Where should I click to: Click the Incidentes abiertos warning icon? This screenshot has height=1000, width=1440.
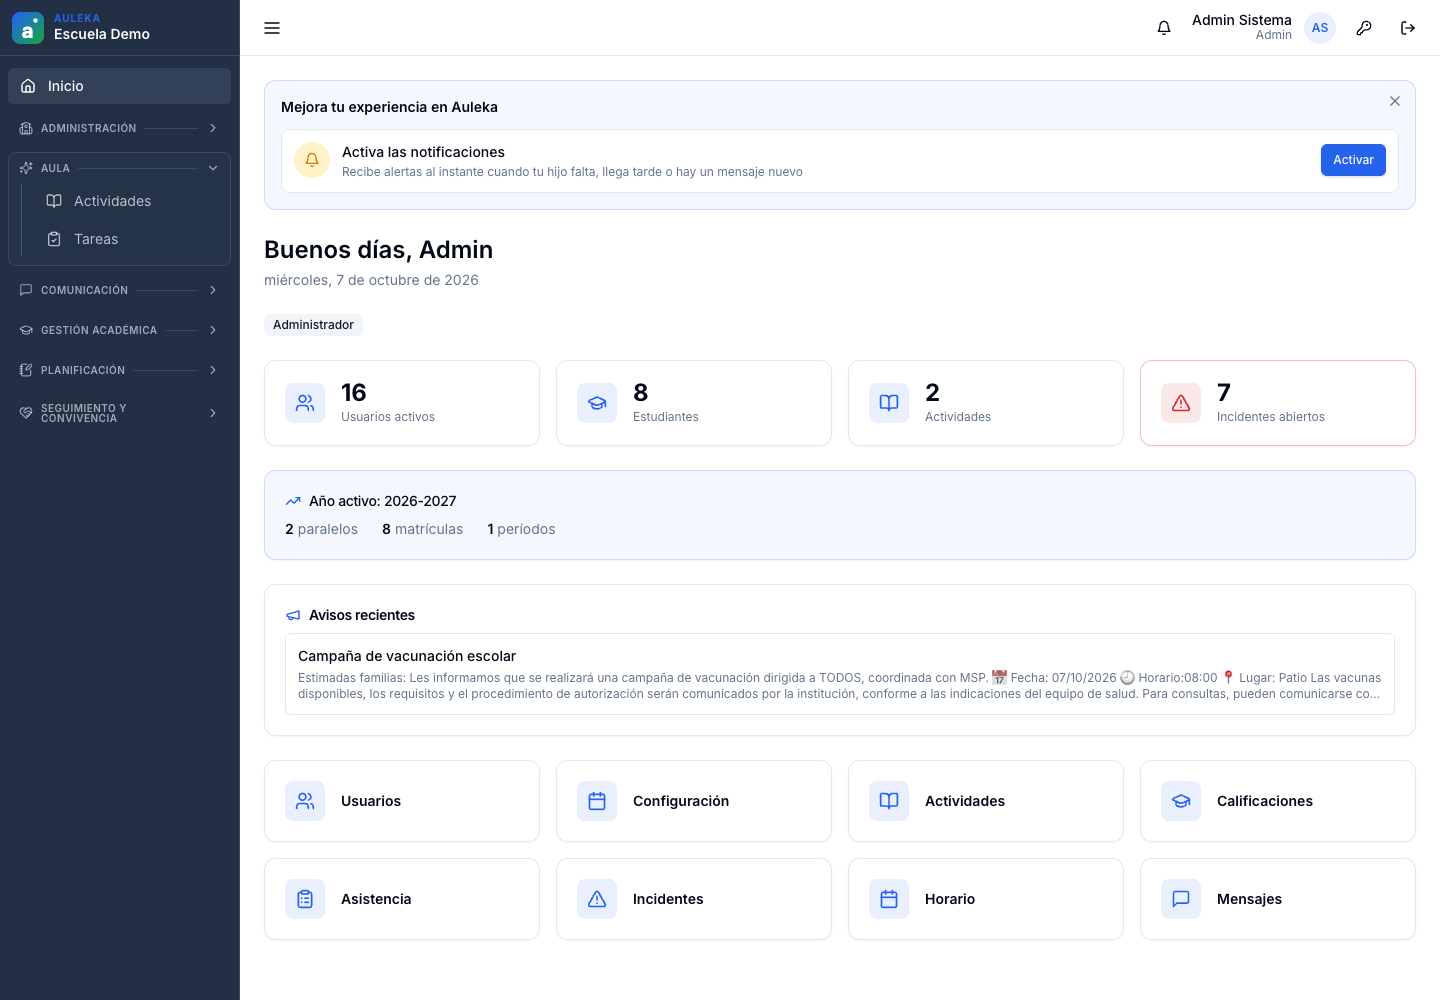tap(1181, 403)
